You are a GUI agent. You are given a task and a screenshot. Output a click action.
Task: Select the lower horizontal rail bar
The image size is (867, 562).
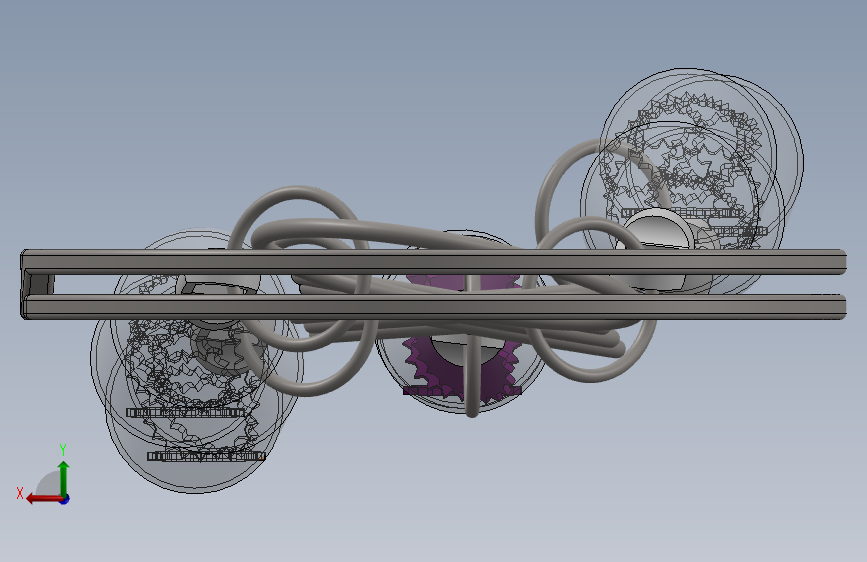click(434, 307)
